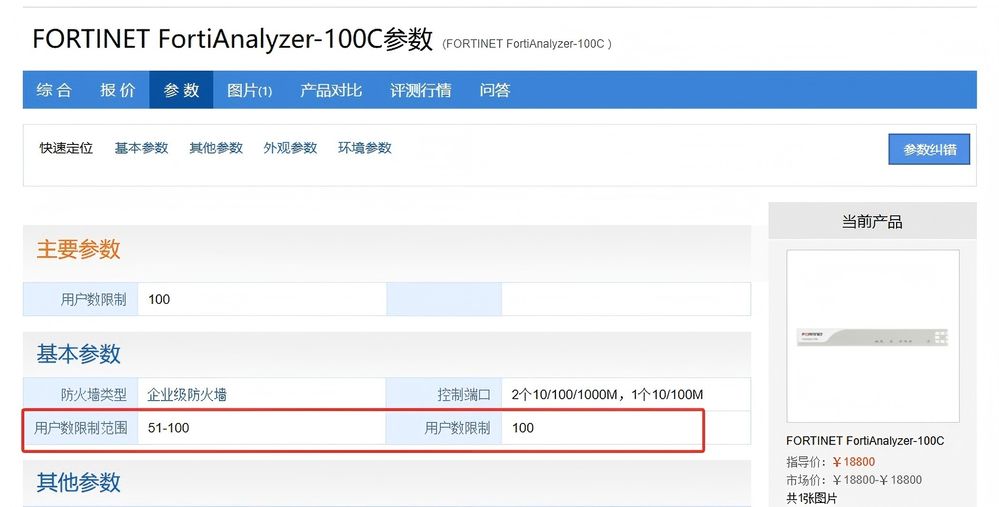The height and width of the screenshot is (507, 999).
Task: Click the 控制端口 label cell
Action: tap(444, 395)
